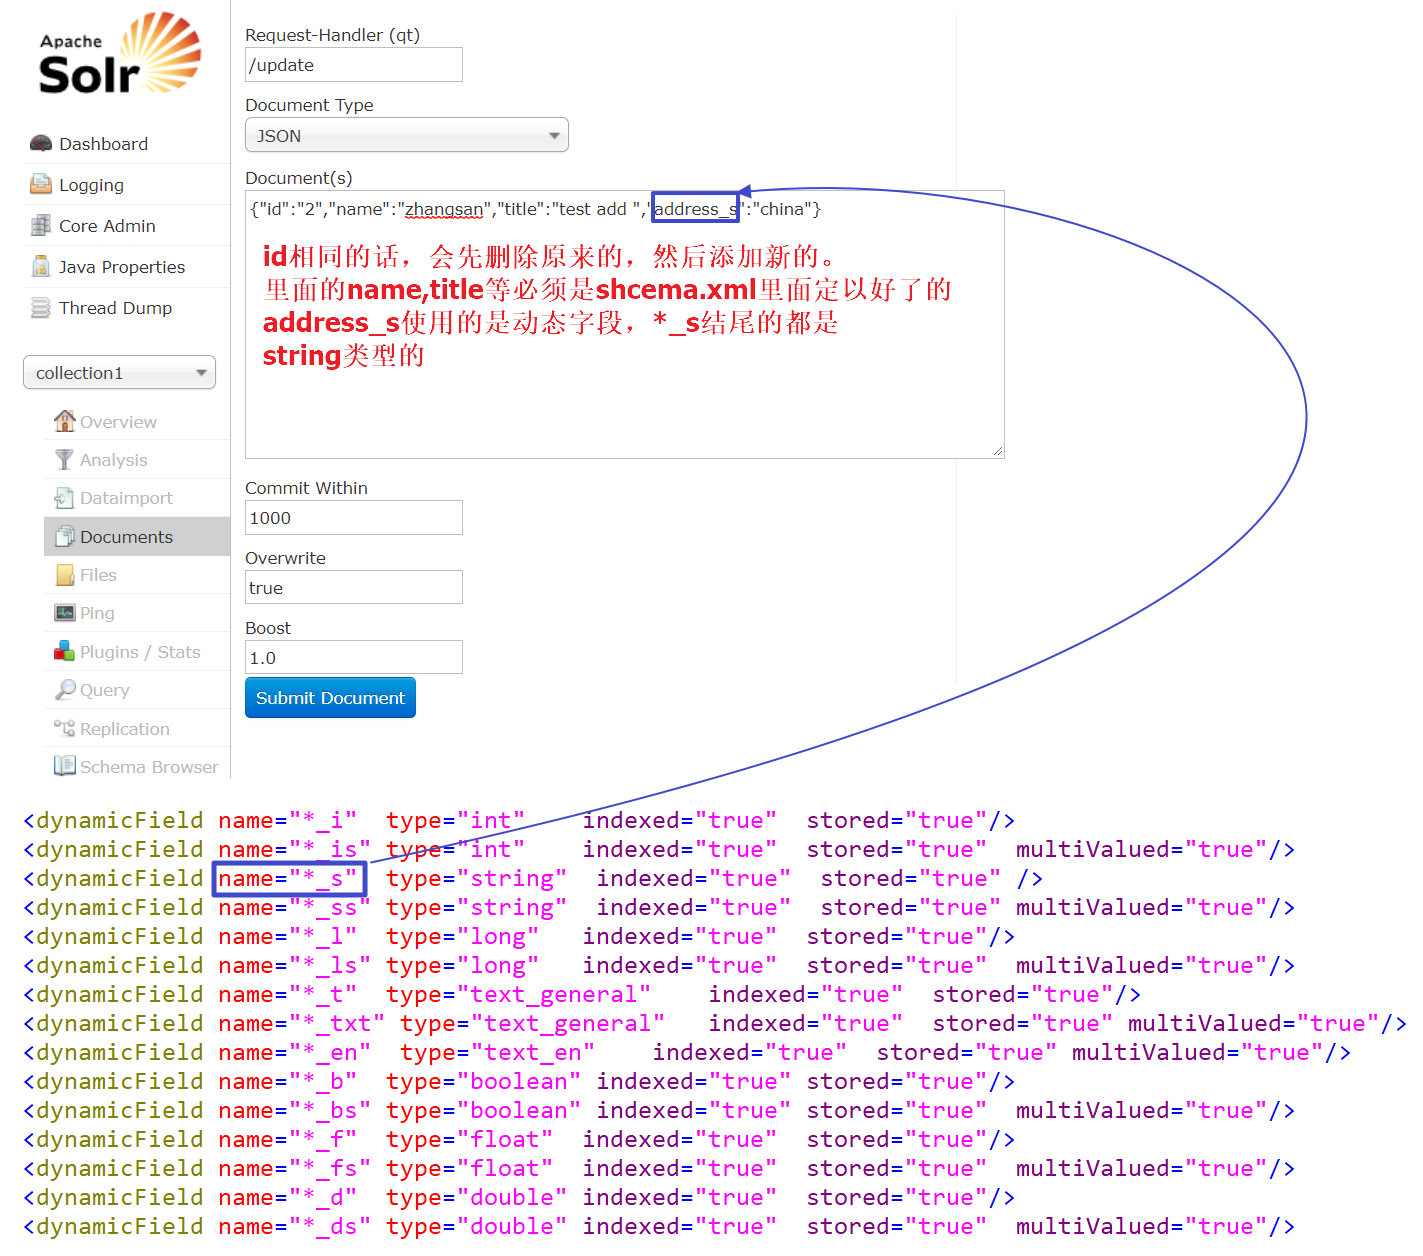
Task: Click the Java Properties icon
Action: 41,266
